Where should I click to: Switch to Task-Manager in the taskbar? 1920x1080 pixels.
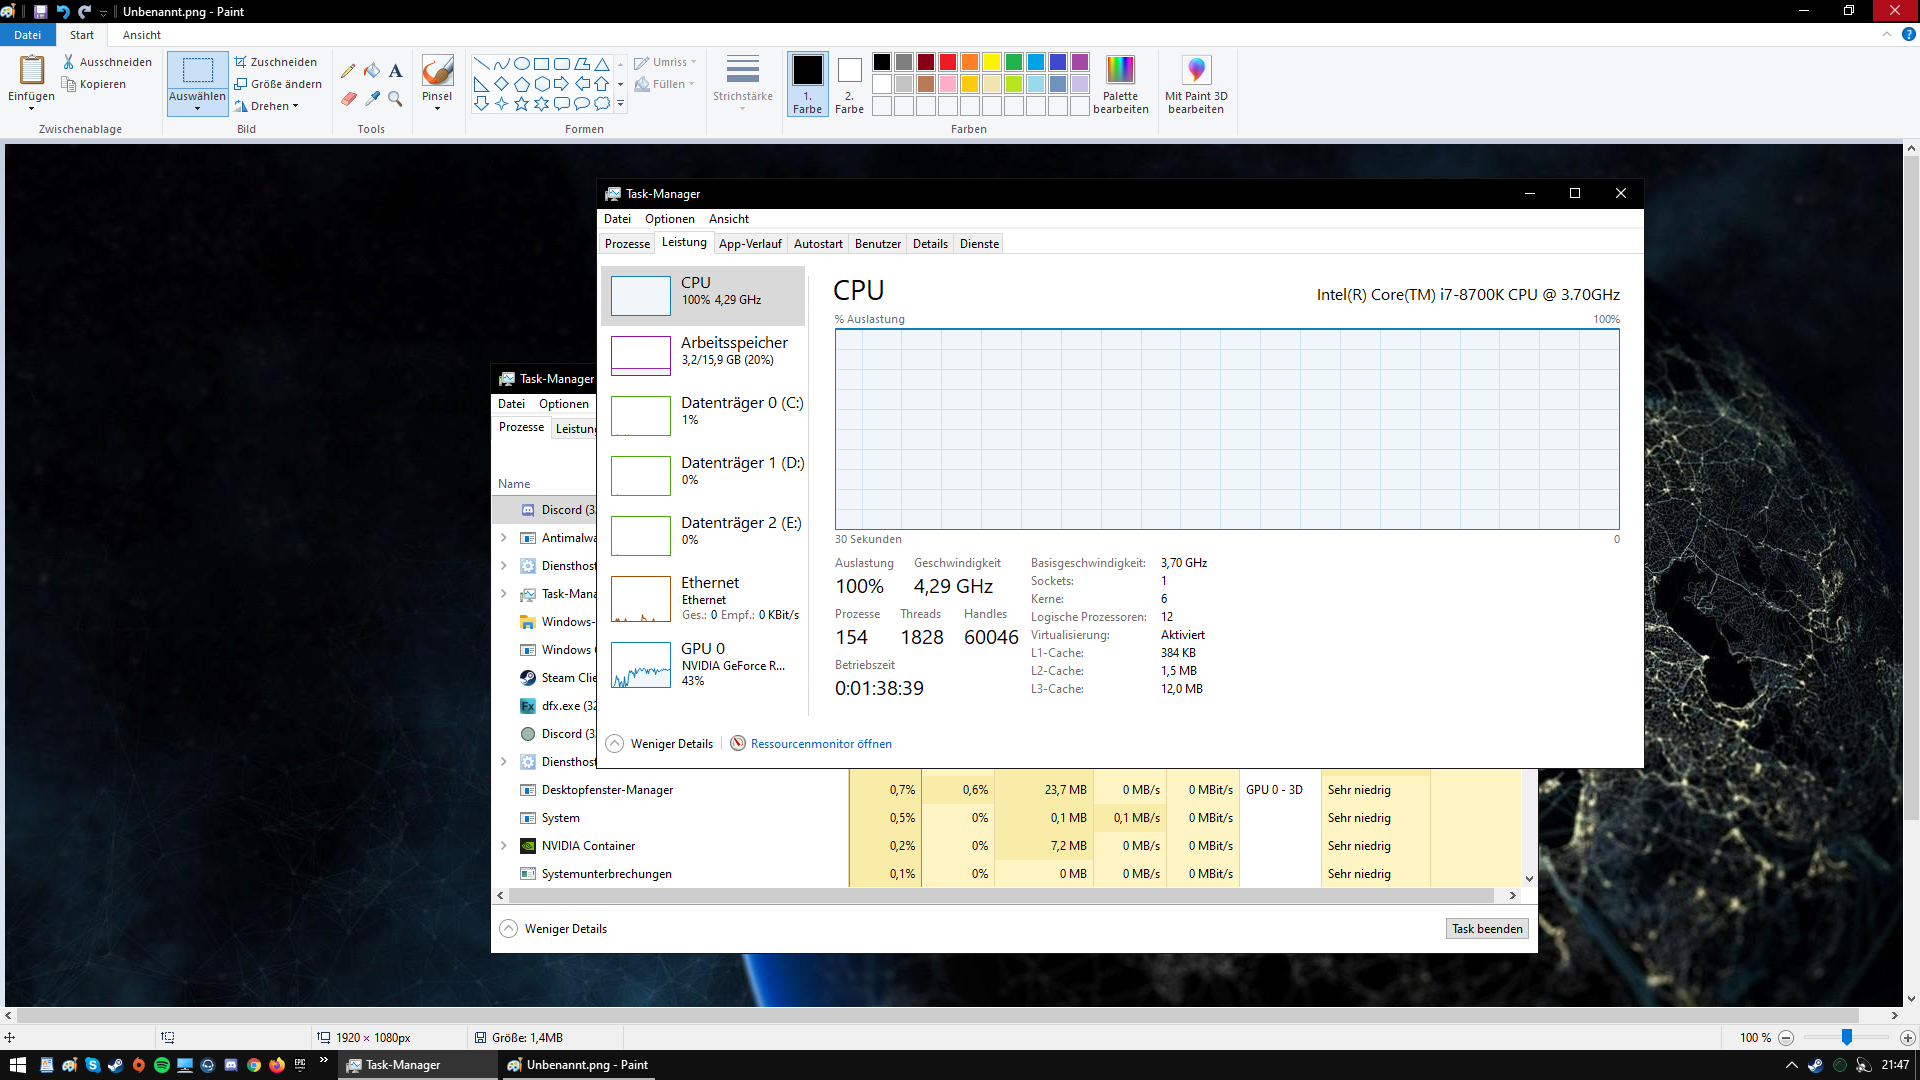[403, 1065]
